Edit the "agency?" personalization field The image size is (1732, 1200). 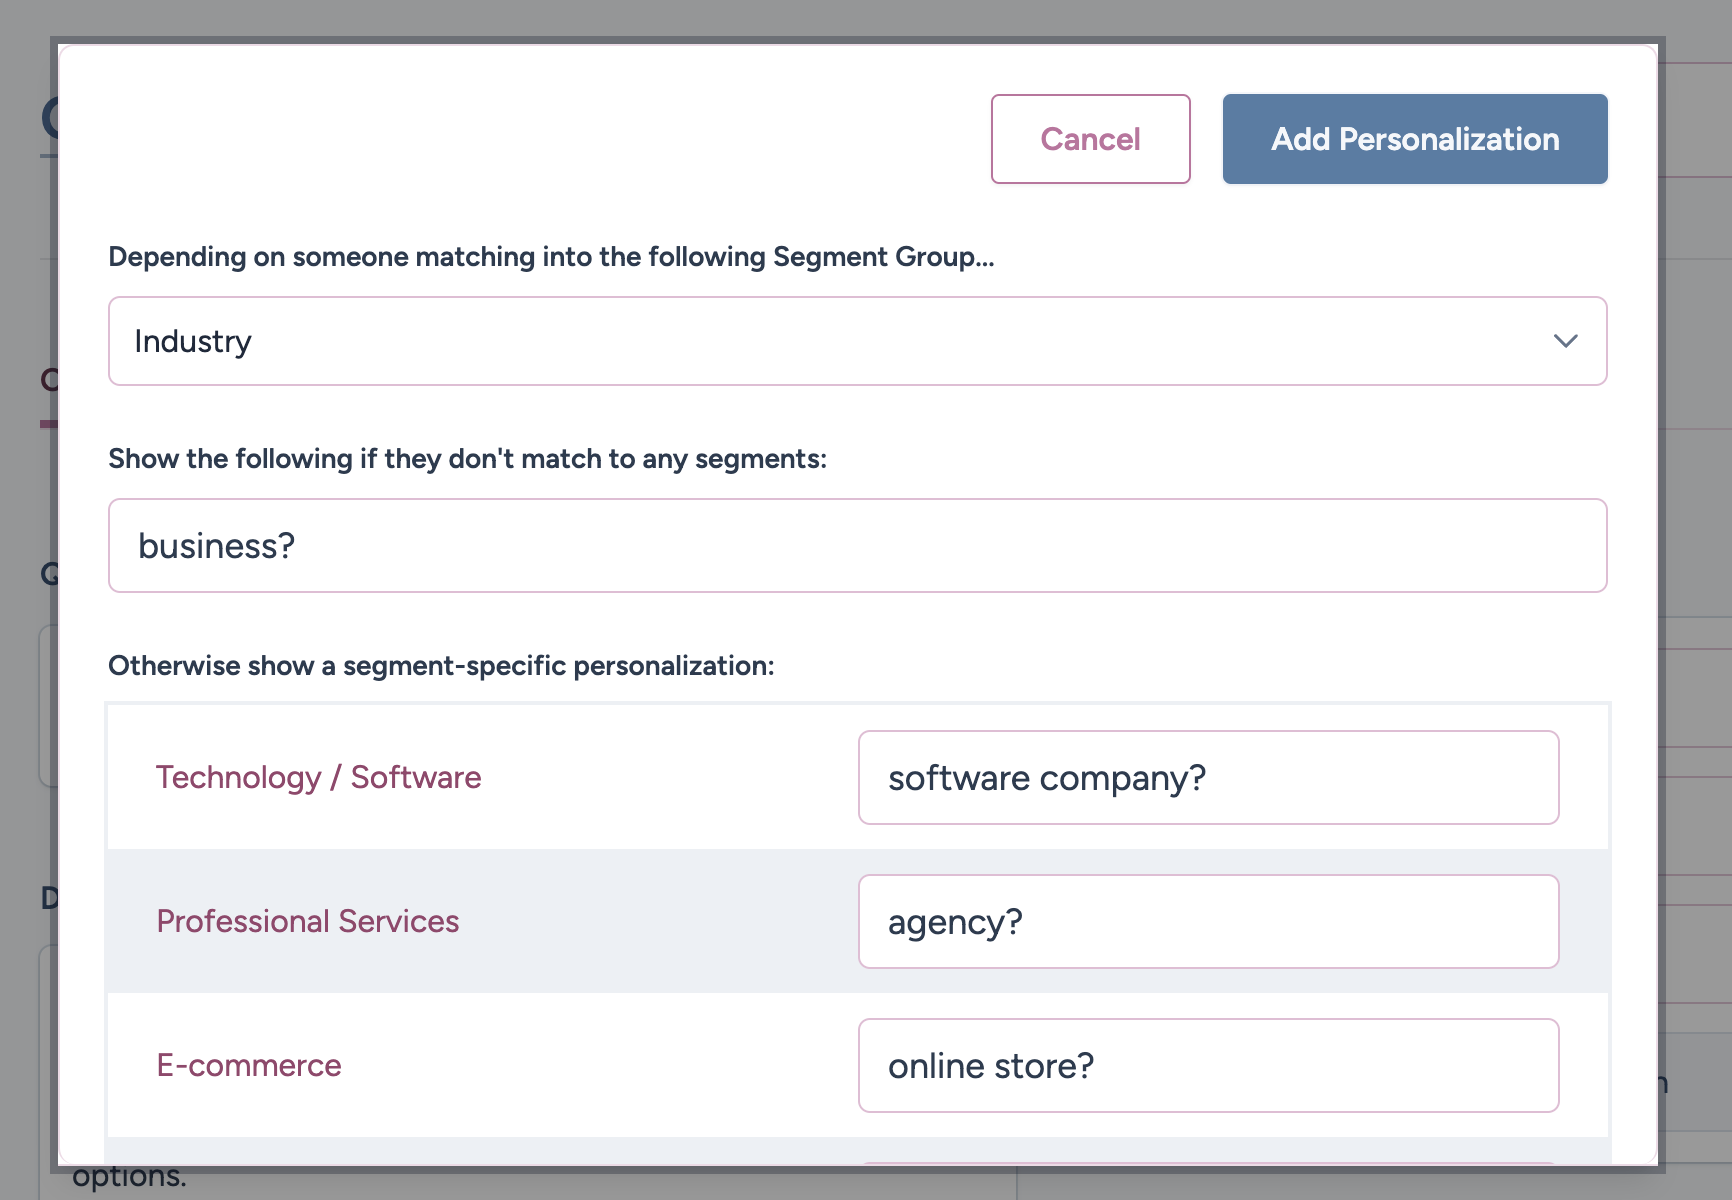tap(1207, 922)
